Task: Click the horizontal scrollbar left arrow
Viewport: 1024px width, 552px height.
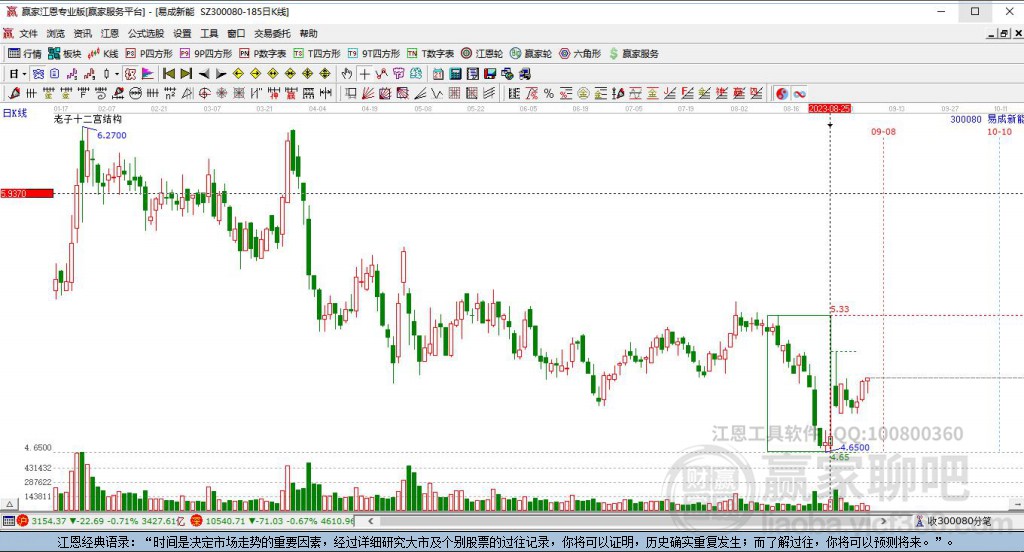Action: (370, 521)
